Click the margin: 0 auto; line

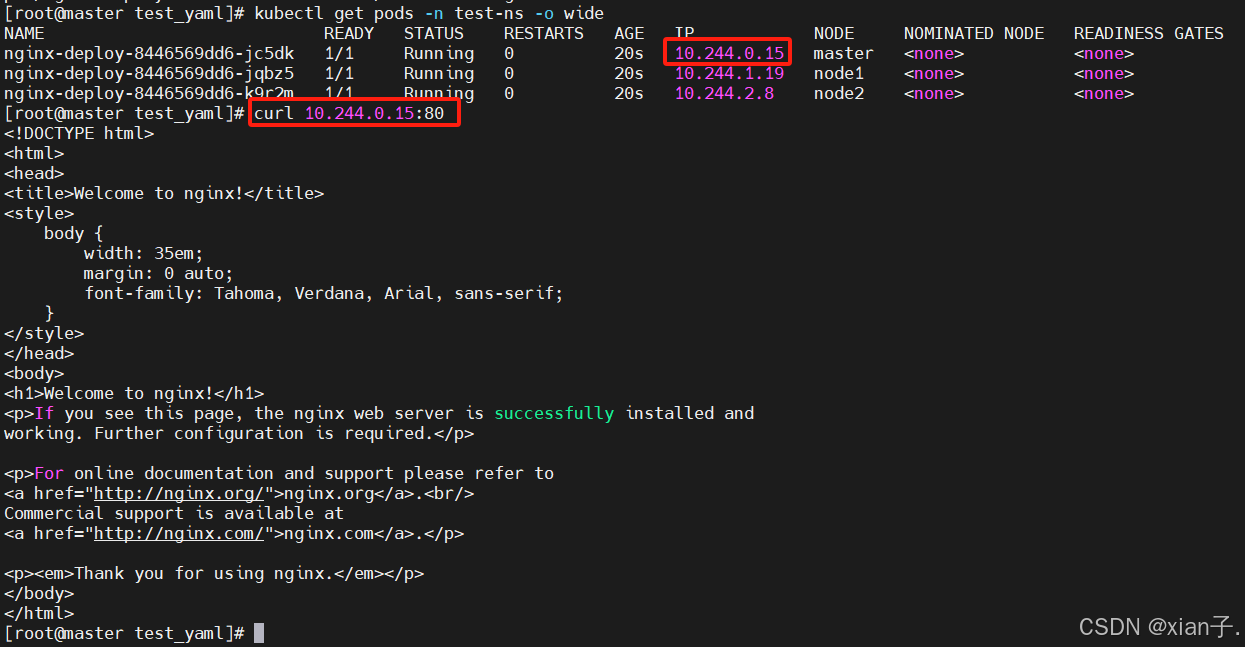pos(159,273)
